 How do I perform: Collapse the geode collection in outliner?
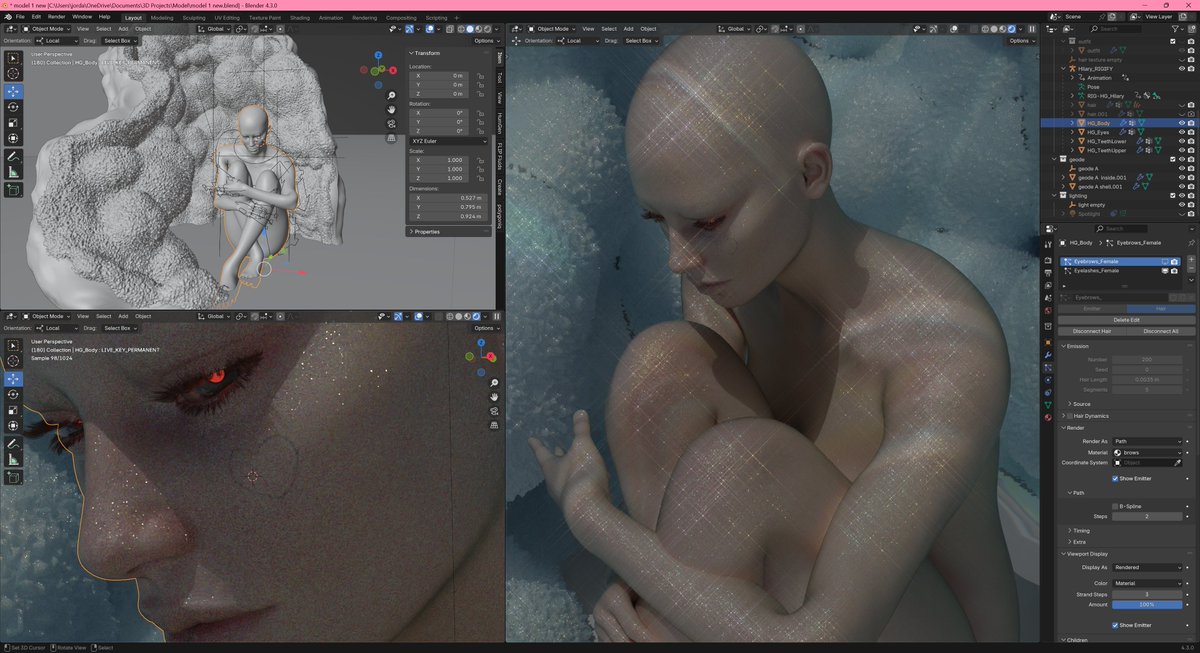1056,159
